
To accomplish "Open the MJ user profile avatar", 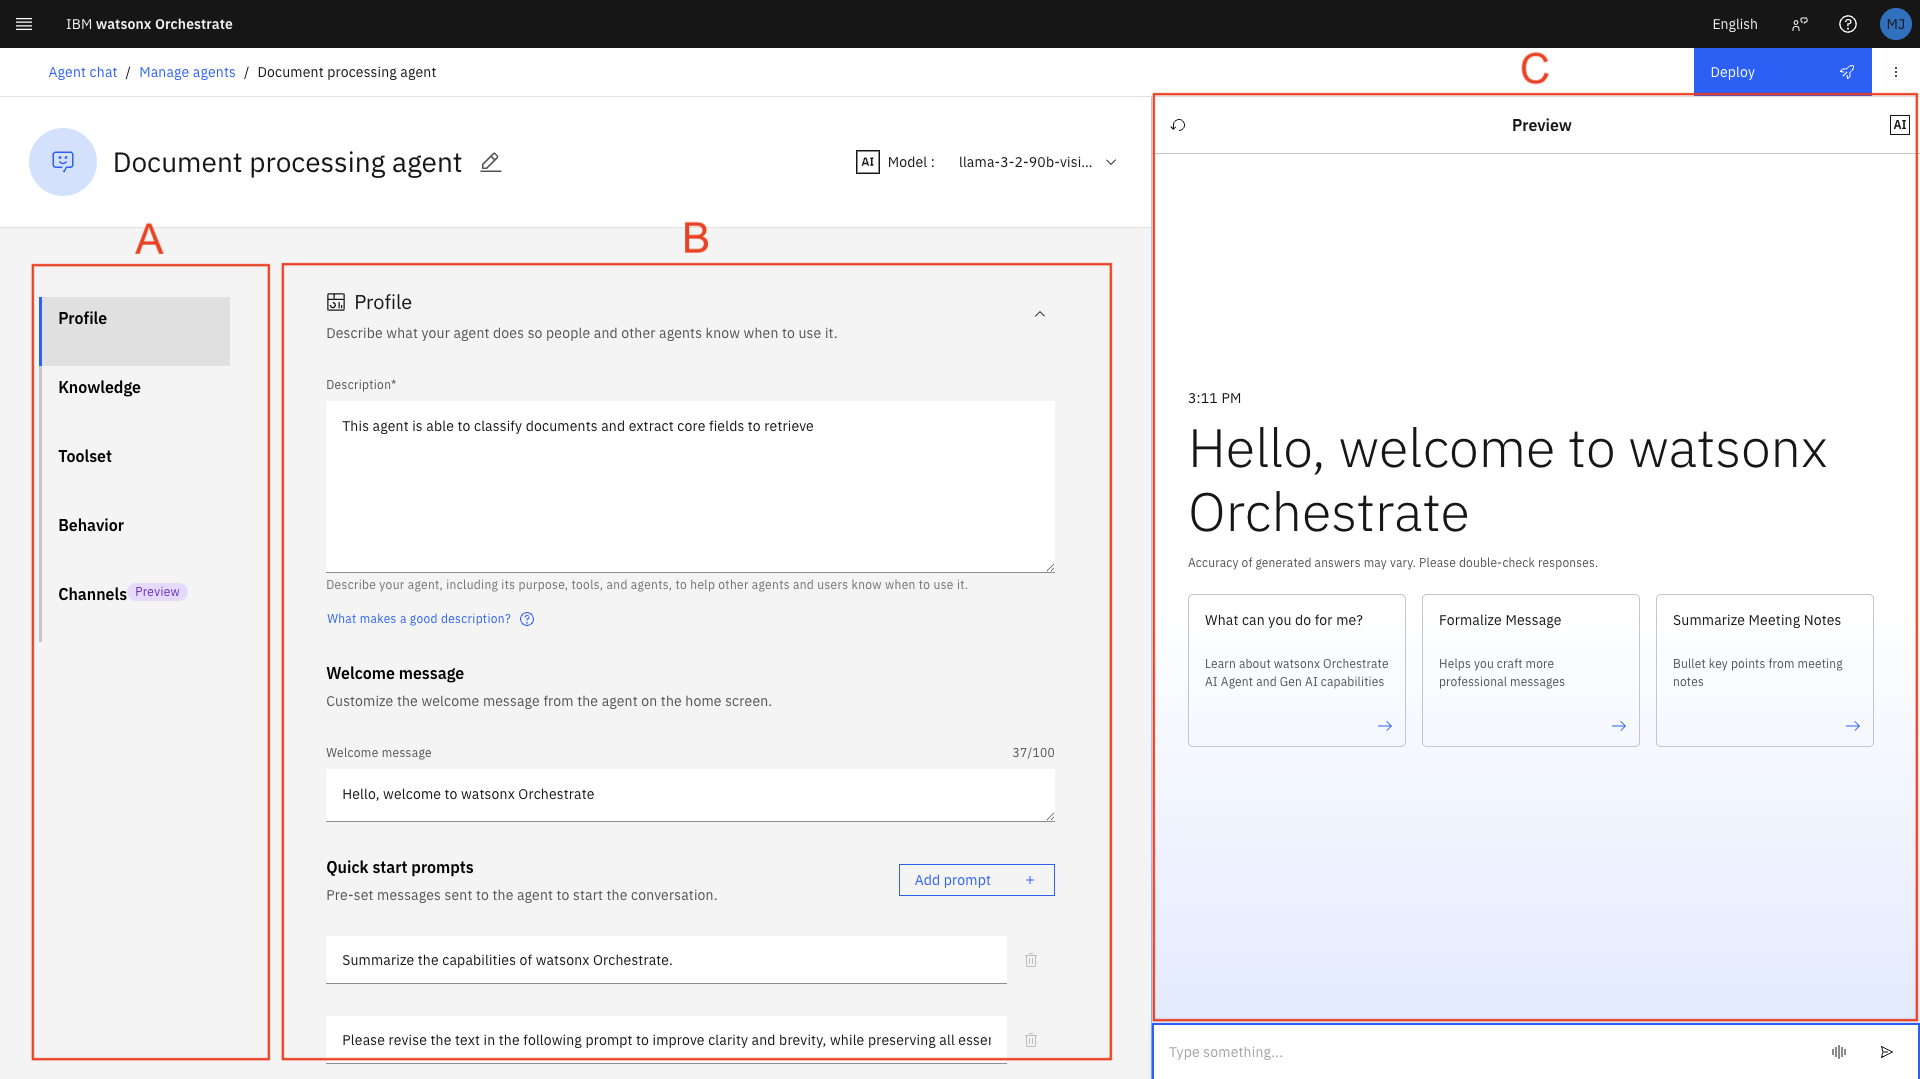I will tap(1895, 24).
